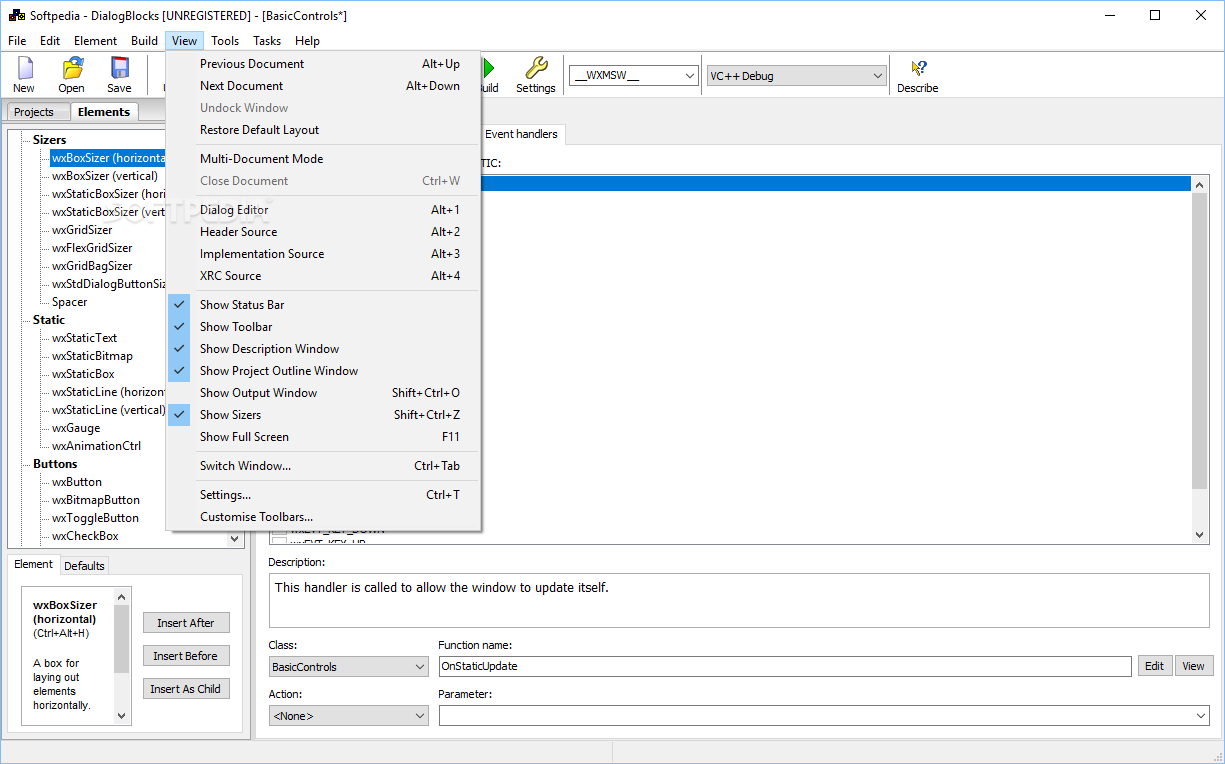The height and width of the screenshot is (764, 1225).
Task: Open the Class dropdown showing BasicControls
Action: click(x=348, y=667)
